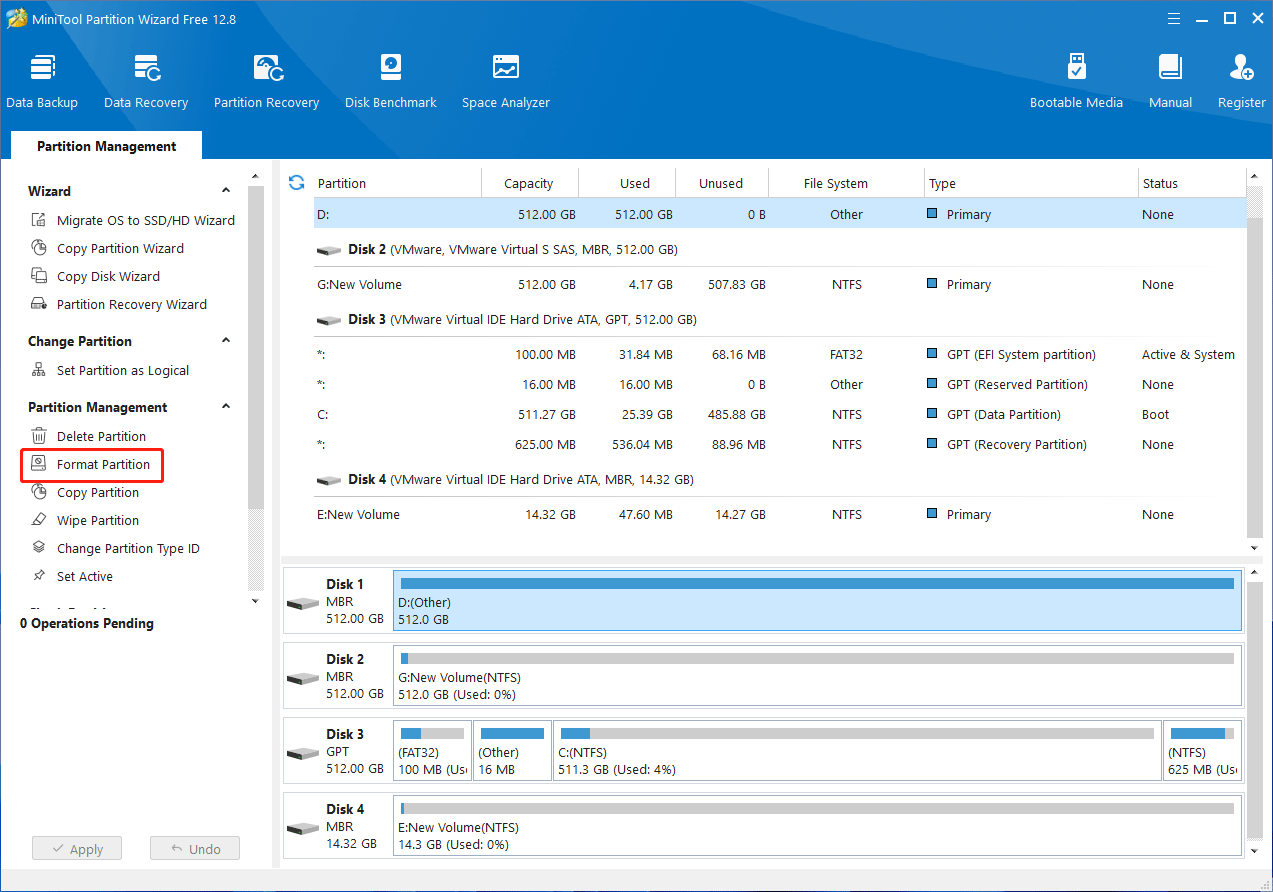Refresh the partition list

[296, 183]
